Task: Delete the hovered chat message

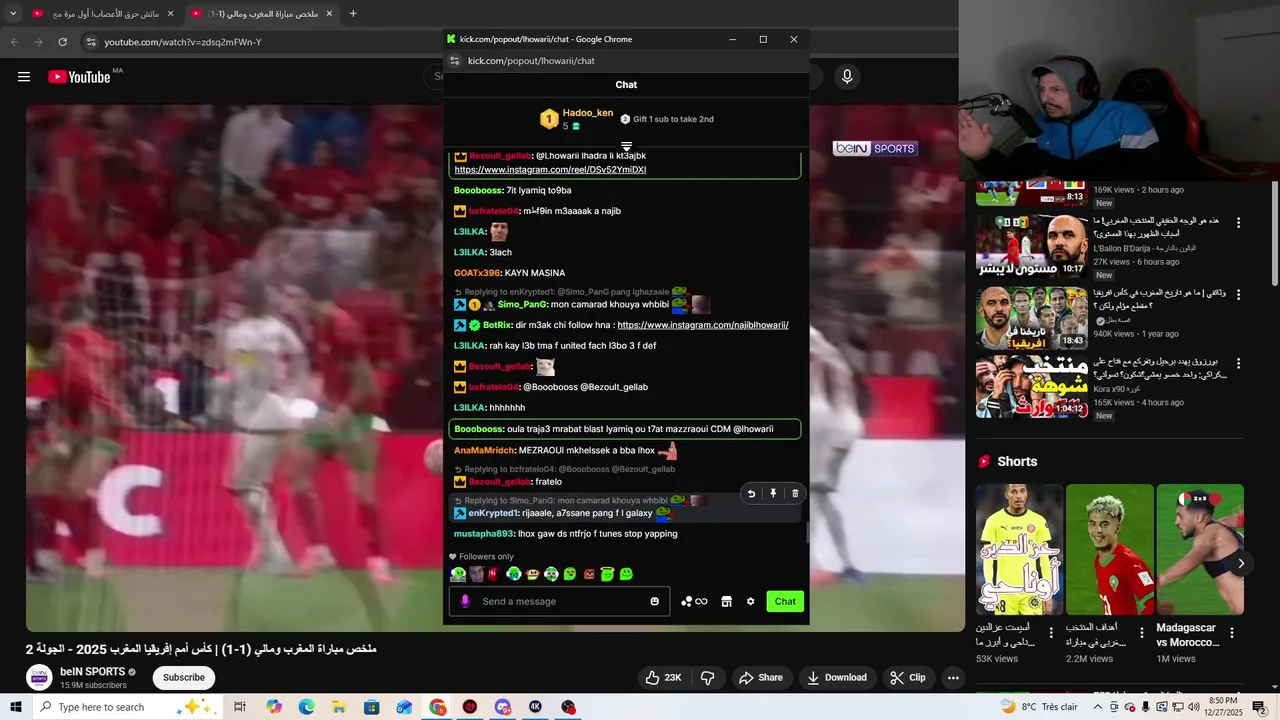Action: click(x=795, y=494)
